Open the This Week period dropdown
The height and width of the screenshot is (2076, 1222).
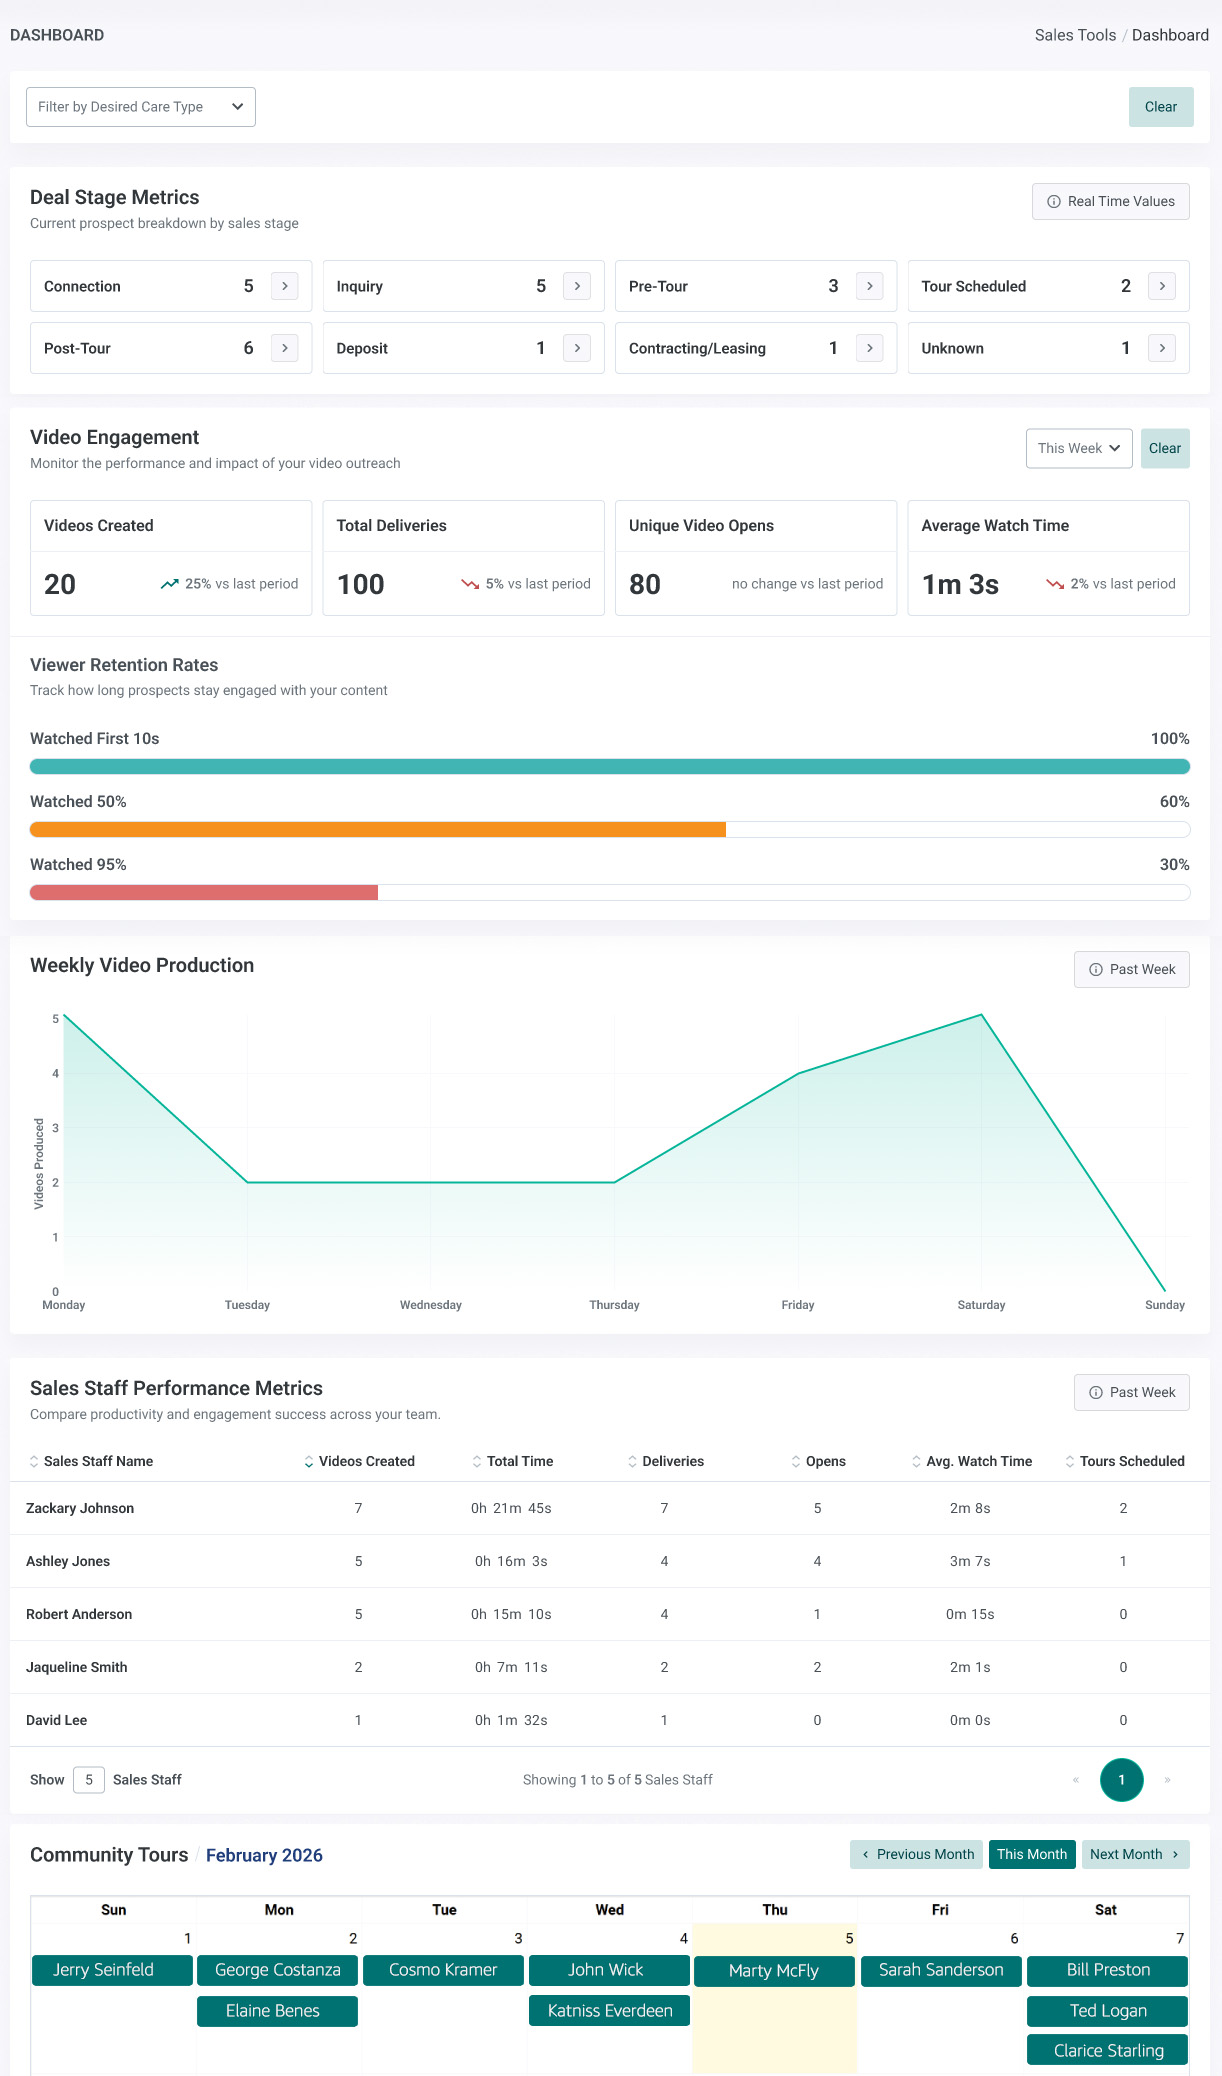1079,448
